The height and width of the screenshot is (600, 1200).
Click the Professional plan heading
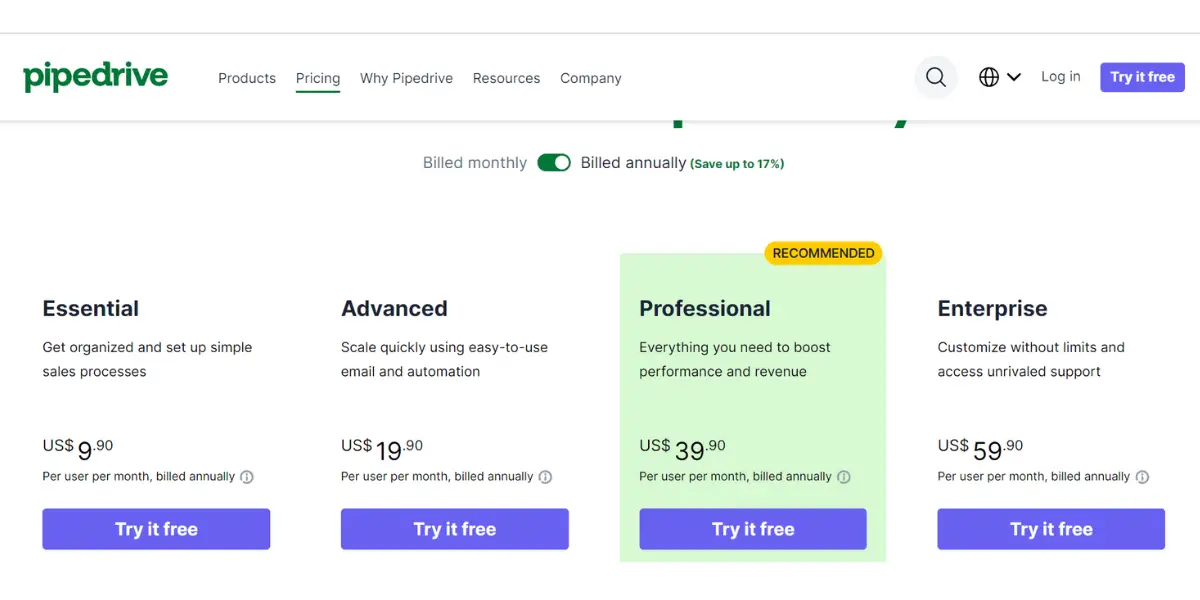[705, 309]
